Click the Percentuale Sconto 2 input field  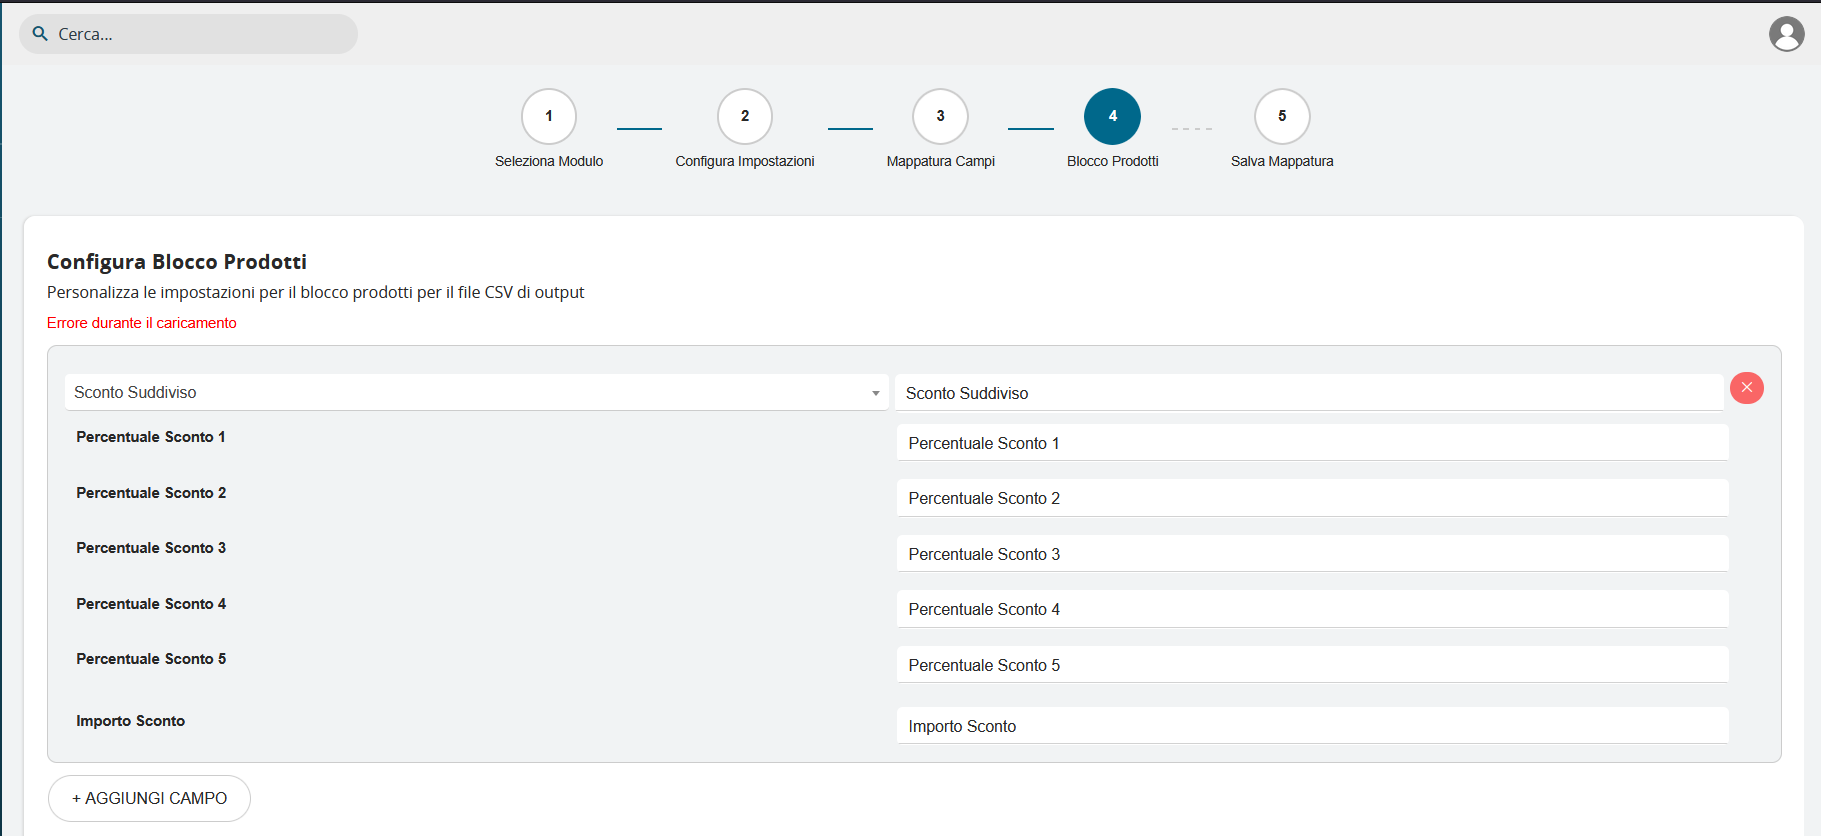1312,498
